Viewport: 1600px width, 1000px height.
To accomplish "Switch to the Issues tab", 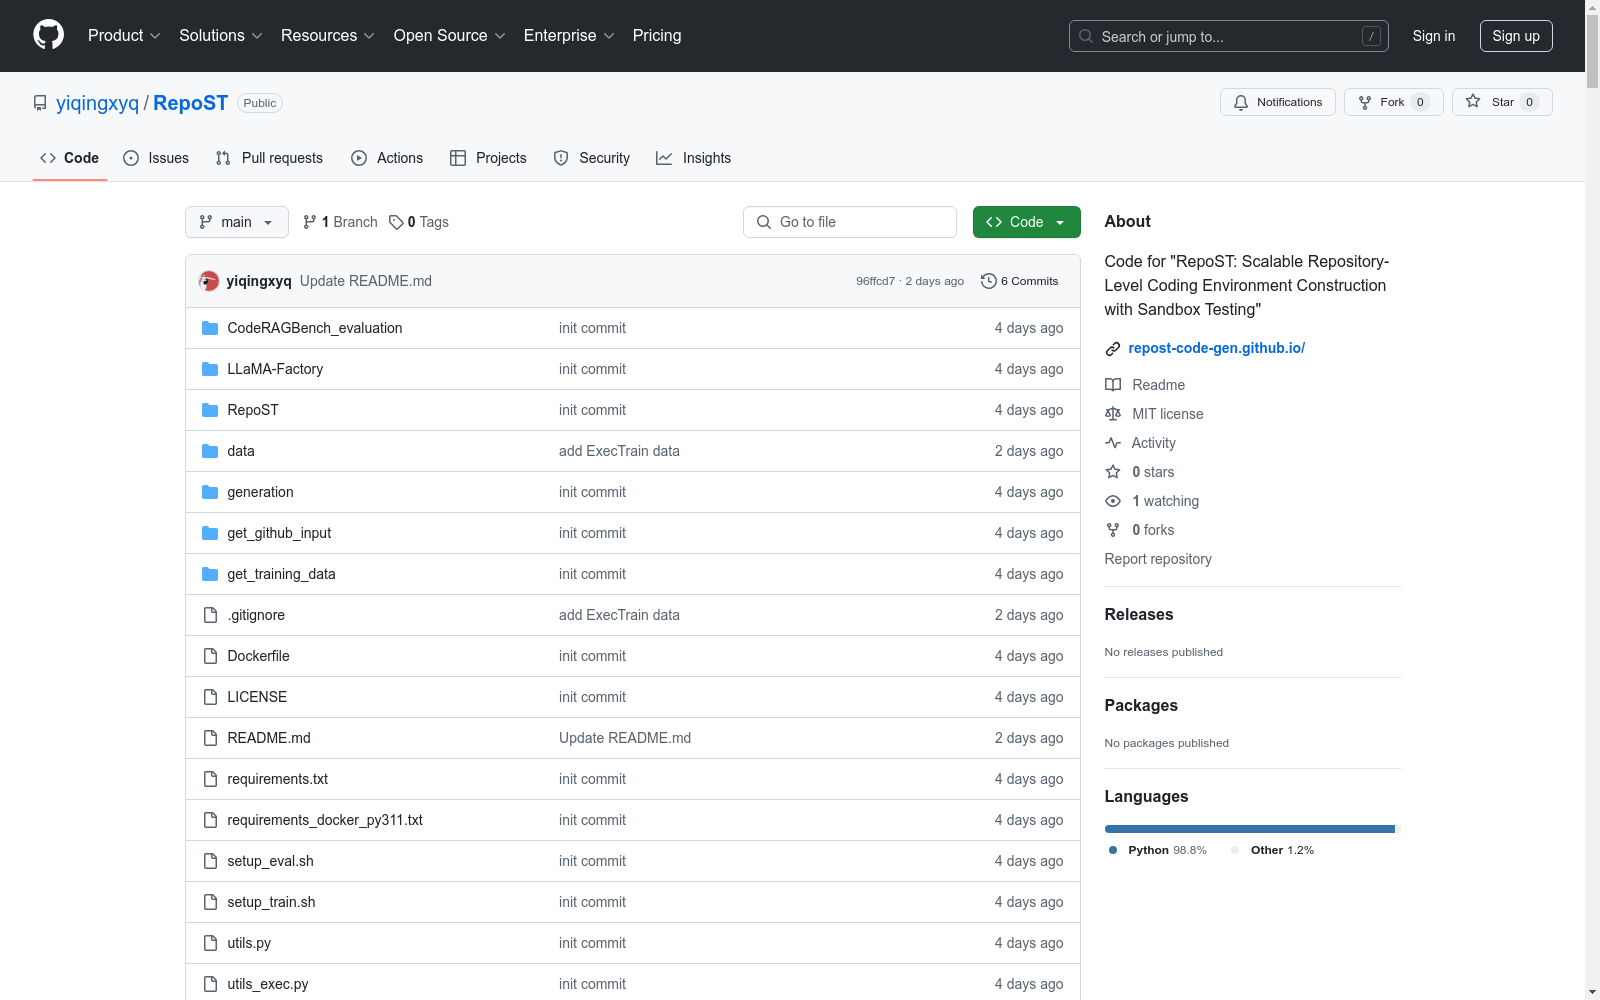I will 156,158.
